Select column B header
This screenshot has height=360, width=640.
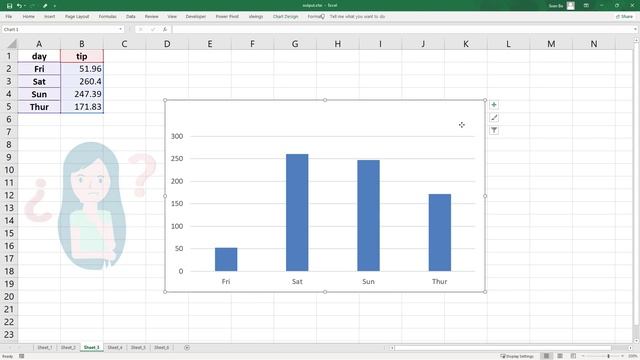point(82,44)
